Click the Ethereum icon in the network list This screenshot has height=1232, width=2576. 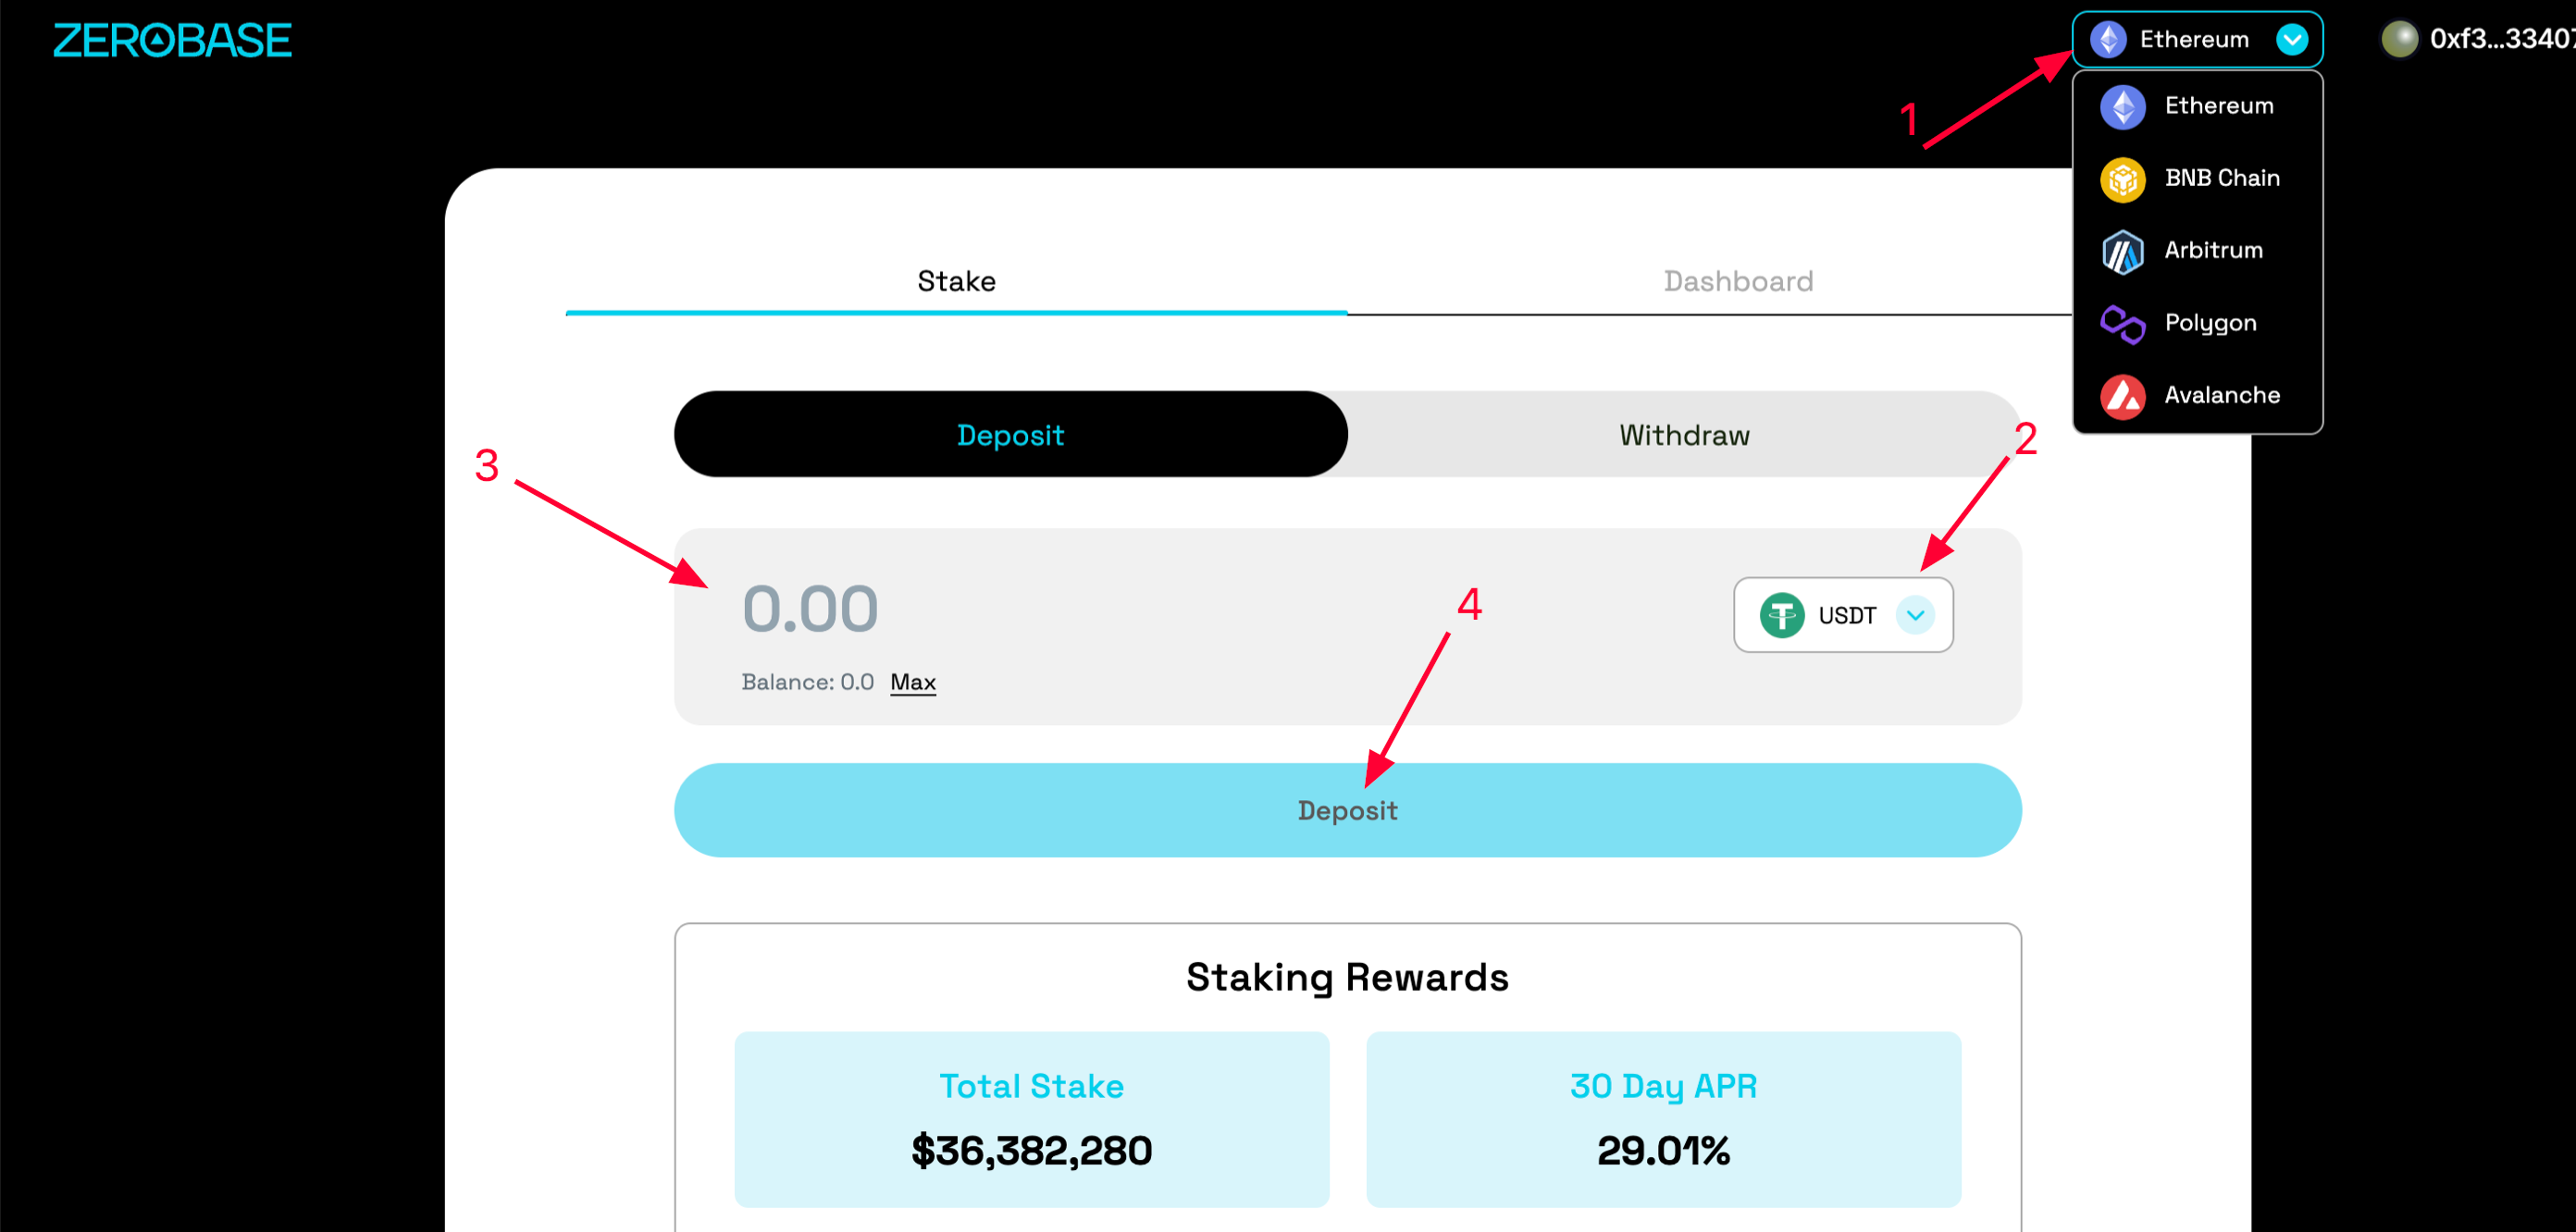(x=2123, y=106)
